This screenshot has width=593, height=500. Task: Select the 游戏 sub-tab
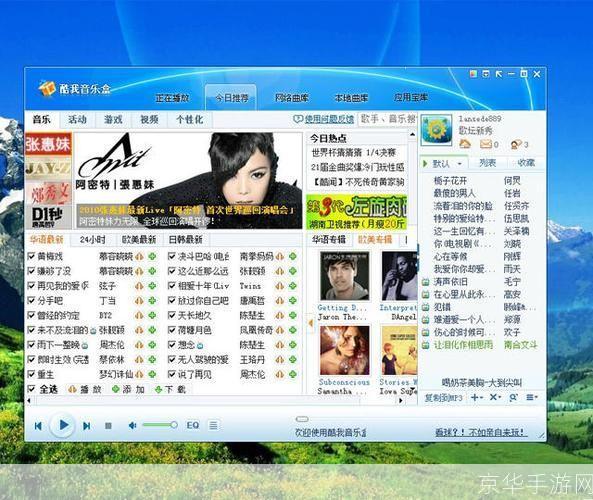[x=113, y=120]
